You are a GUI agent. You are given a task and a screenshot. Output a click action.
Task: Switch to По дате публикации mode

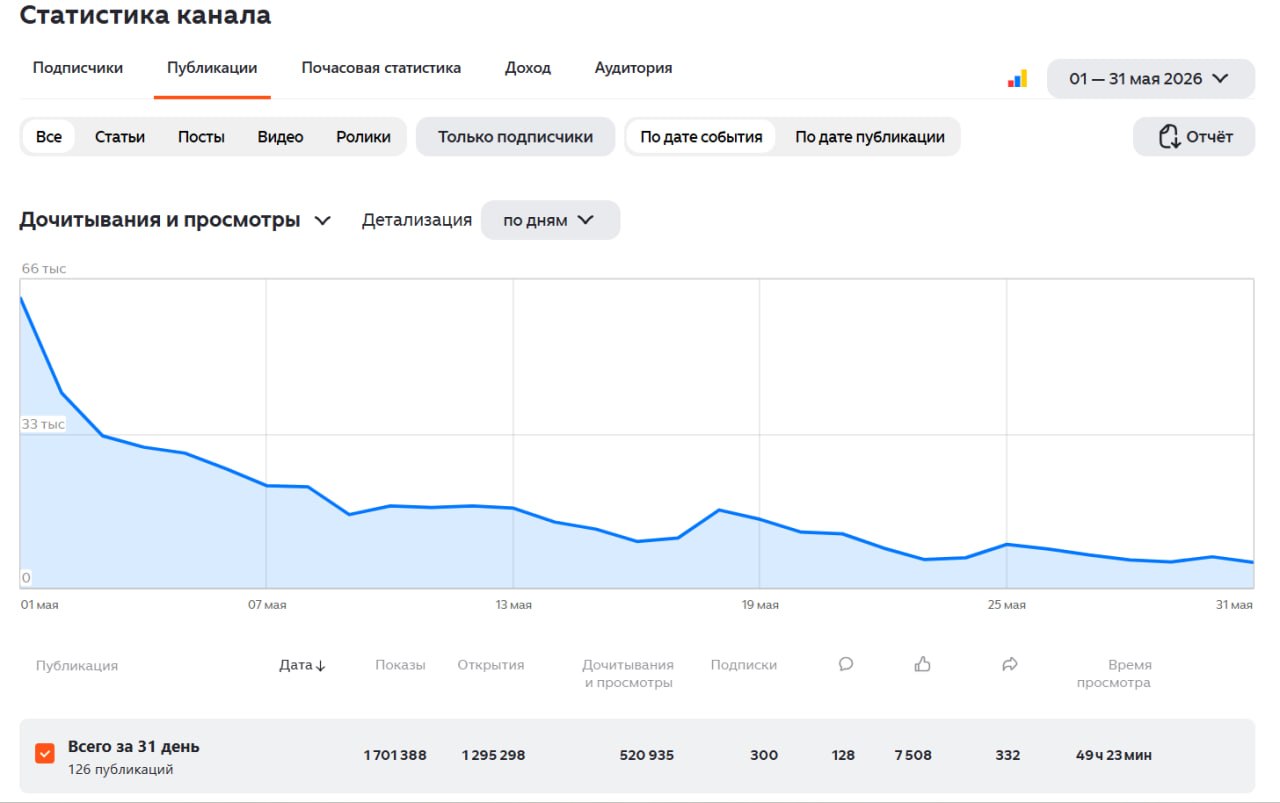(x=870, y=137)
